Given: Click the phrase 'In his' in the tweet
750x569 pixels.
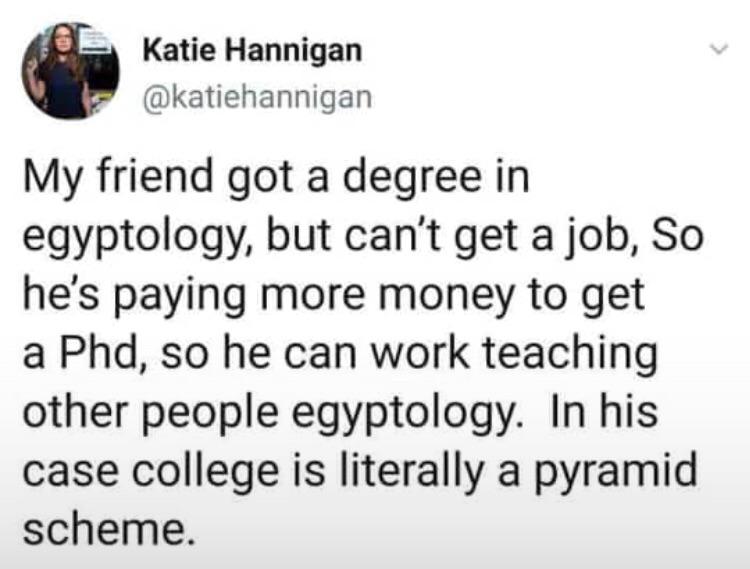Looking at the screenshot, I should [x=604, y=413].
